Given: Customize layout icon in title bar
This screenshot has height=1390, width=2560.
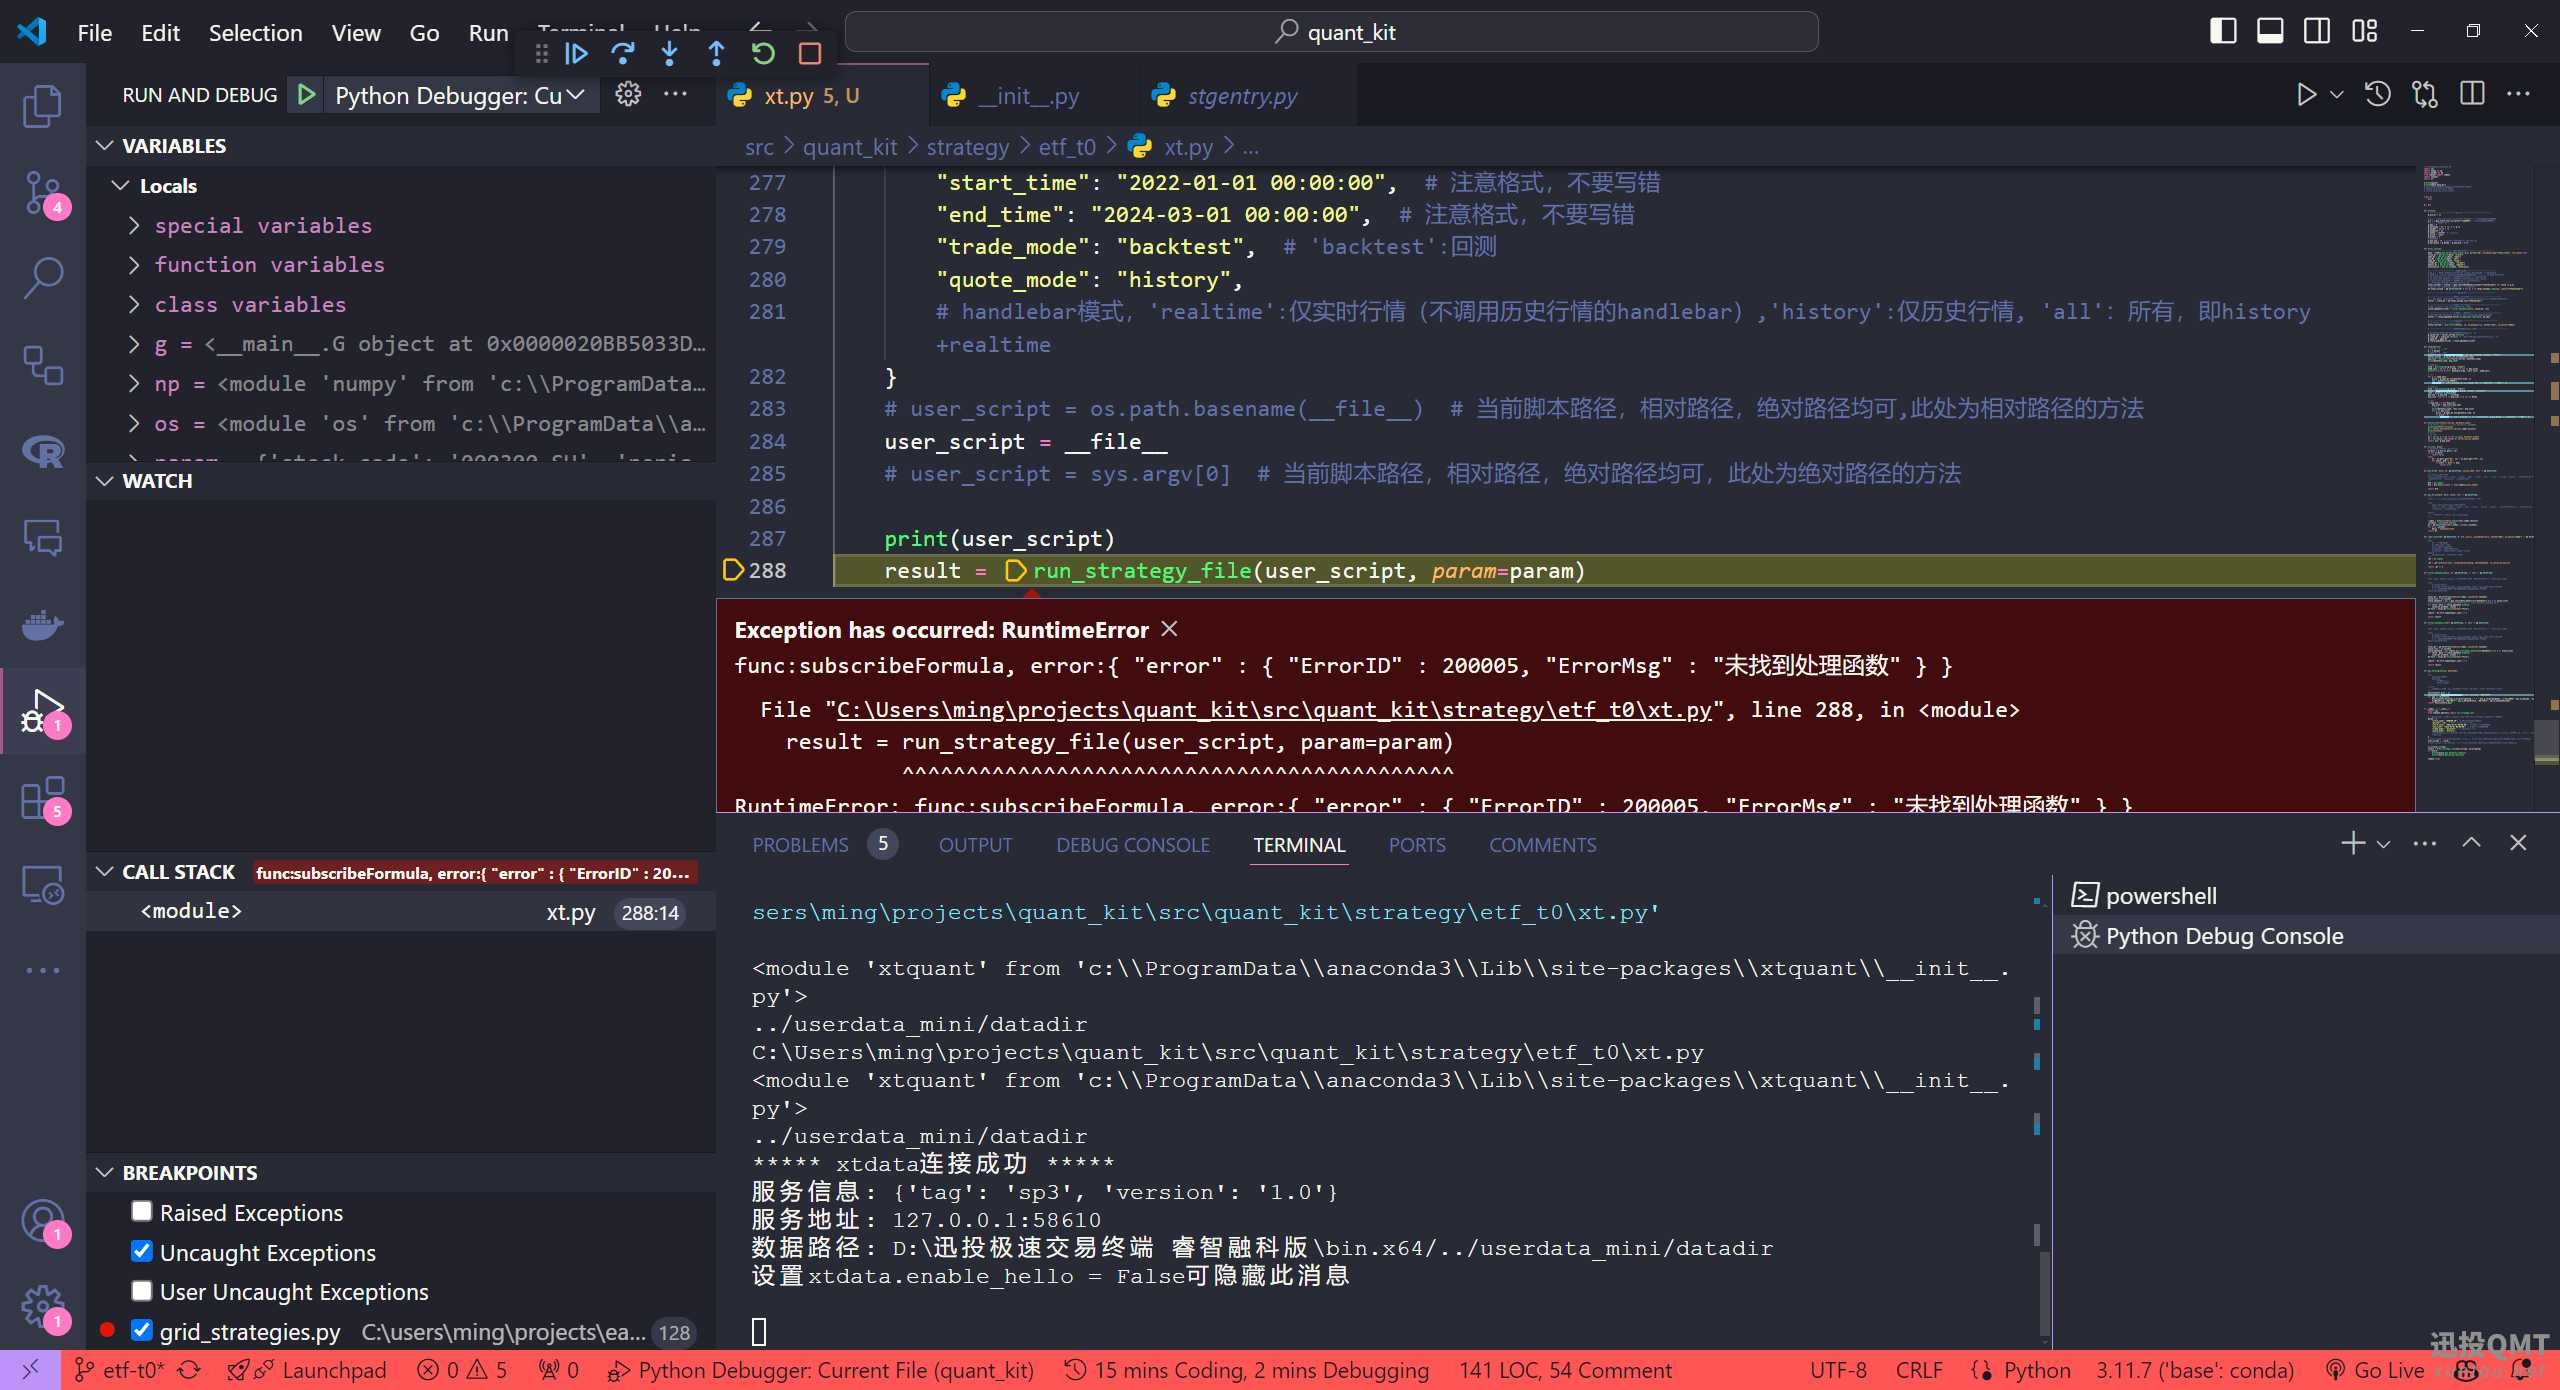Looking at the screenshot, I should [x=2365, y=31].
